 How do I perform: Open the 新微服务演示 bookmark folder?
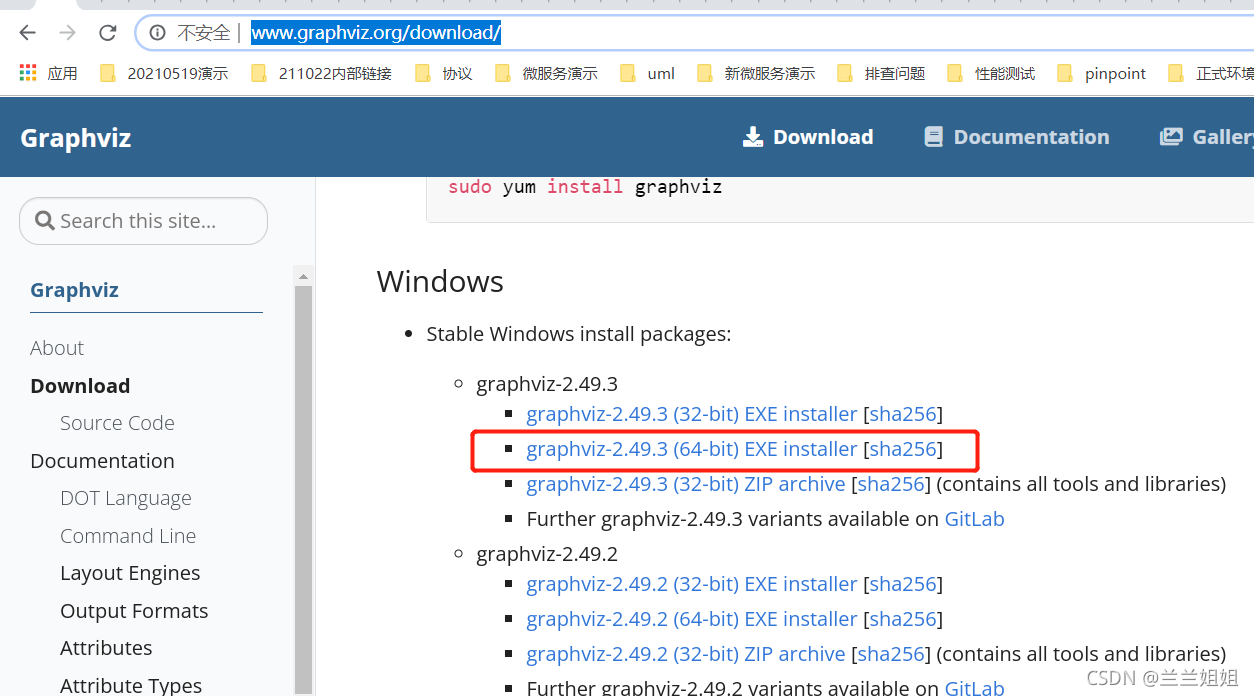[x=756, y=73]
